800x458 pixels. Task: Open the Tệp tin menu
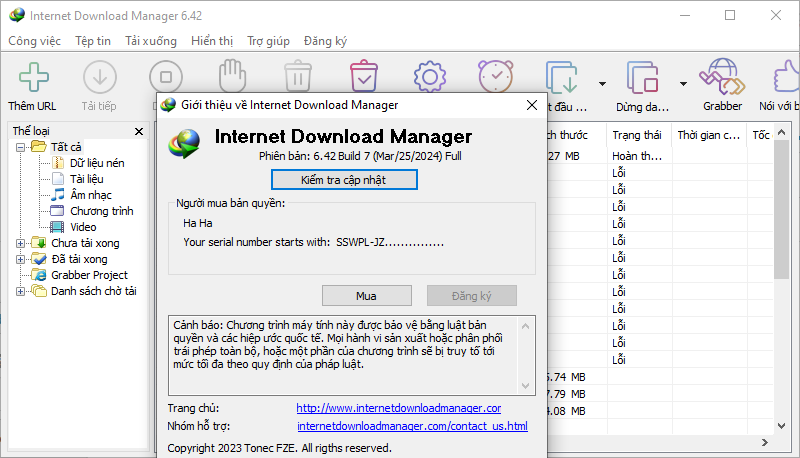(93, 41)
